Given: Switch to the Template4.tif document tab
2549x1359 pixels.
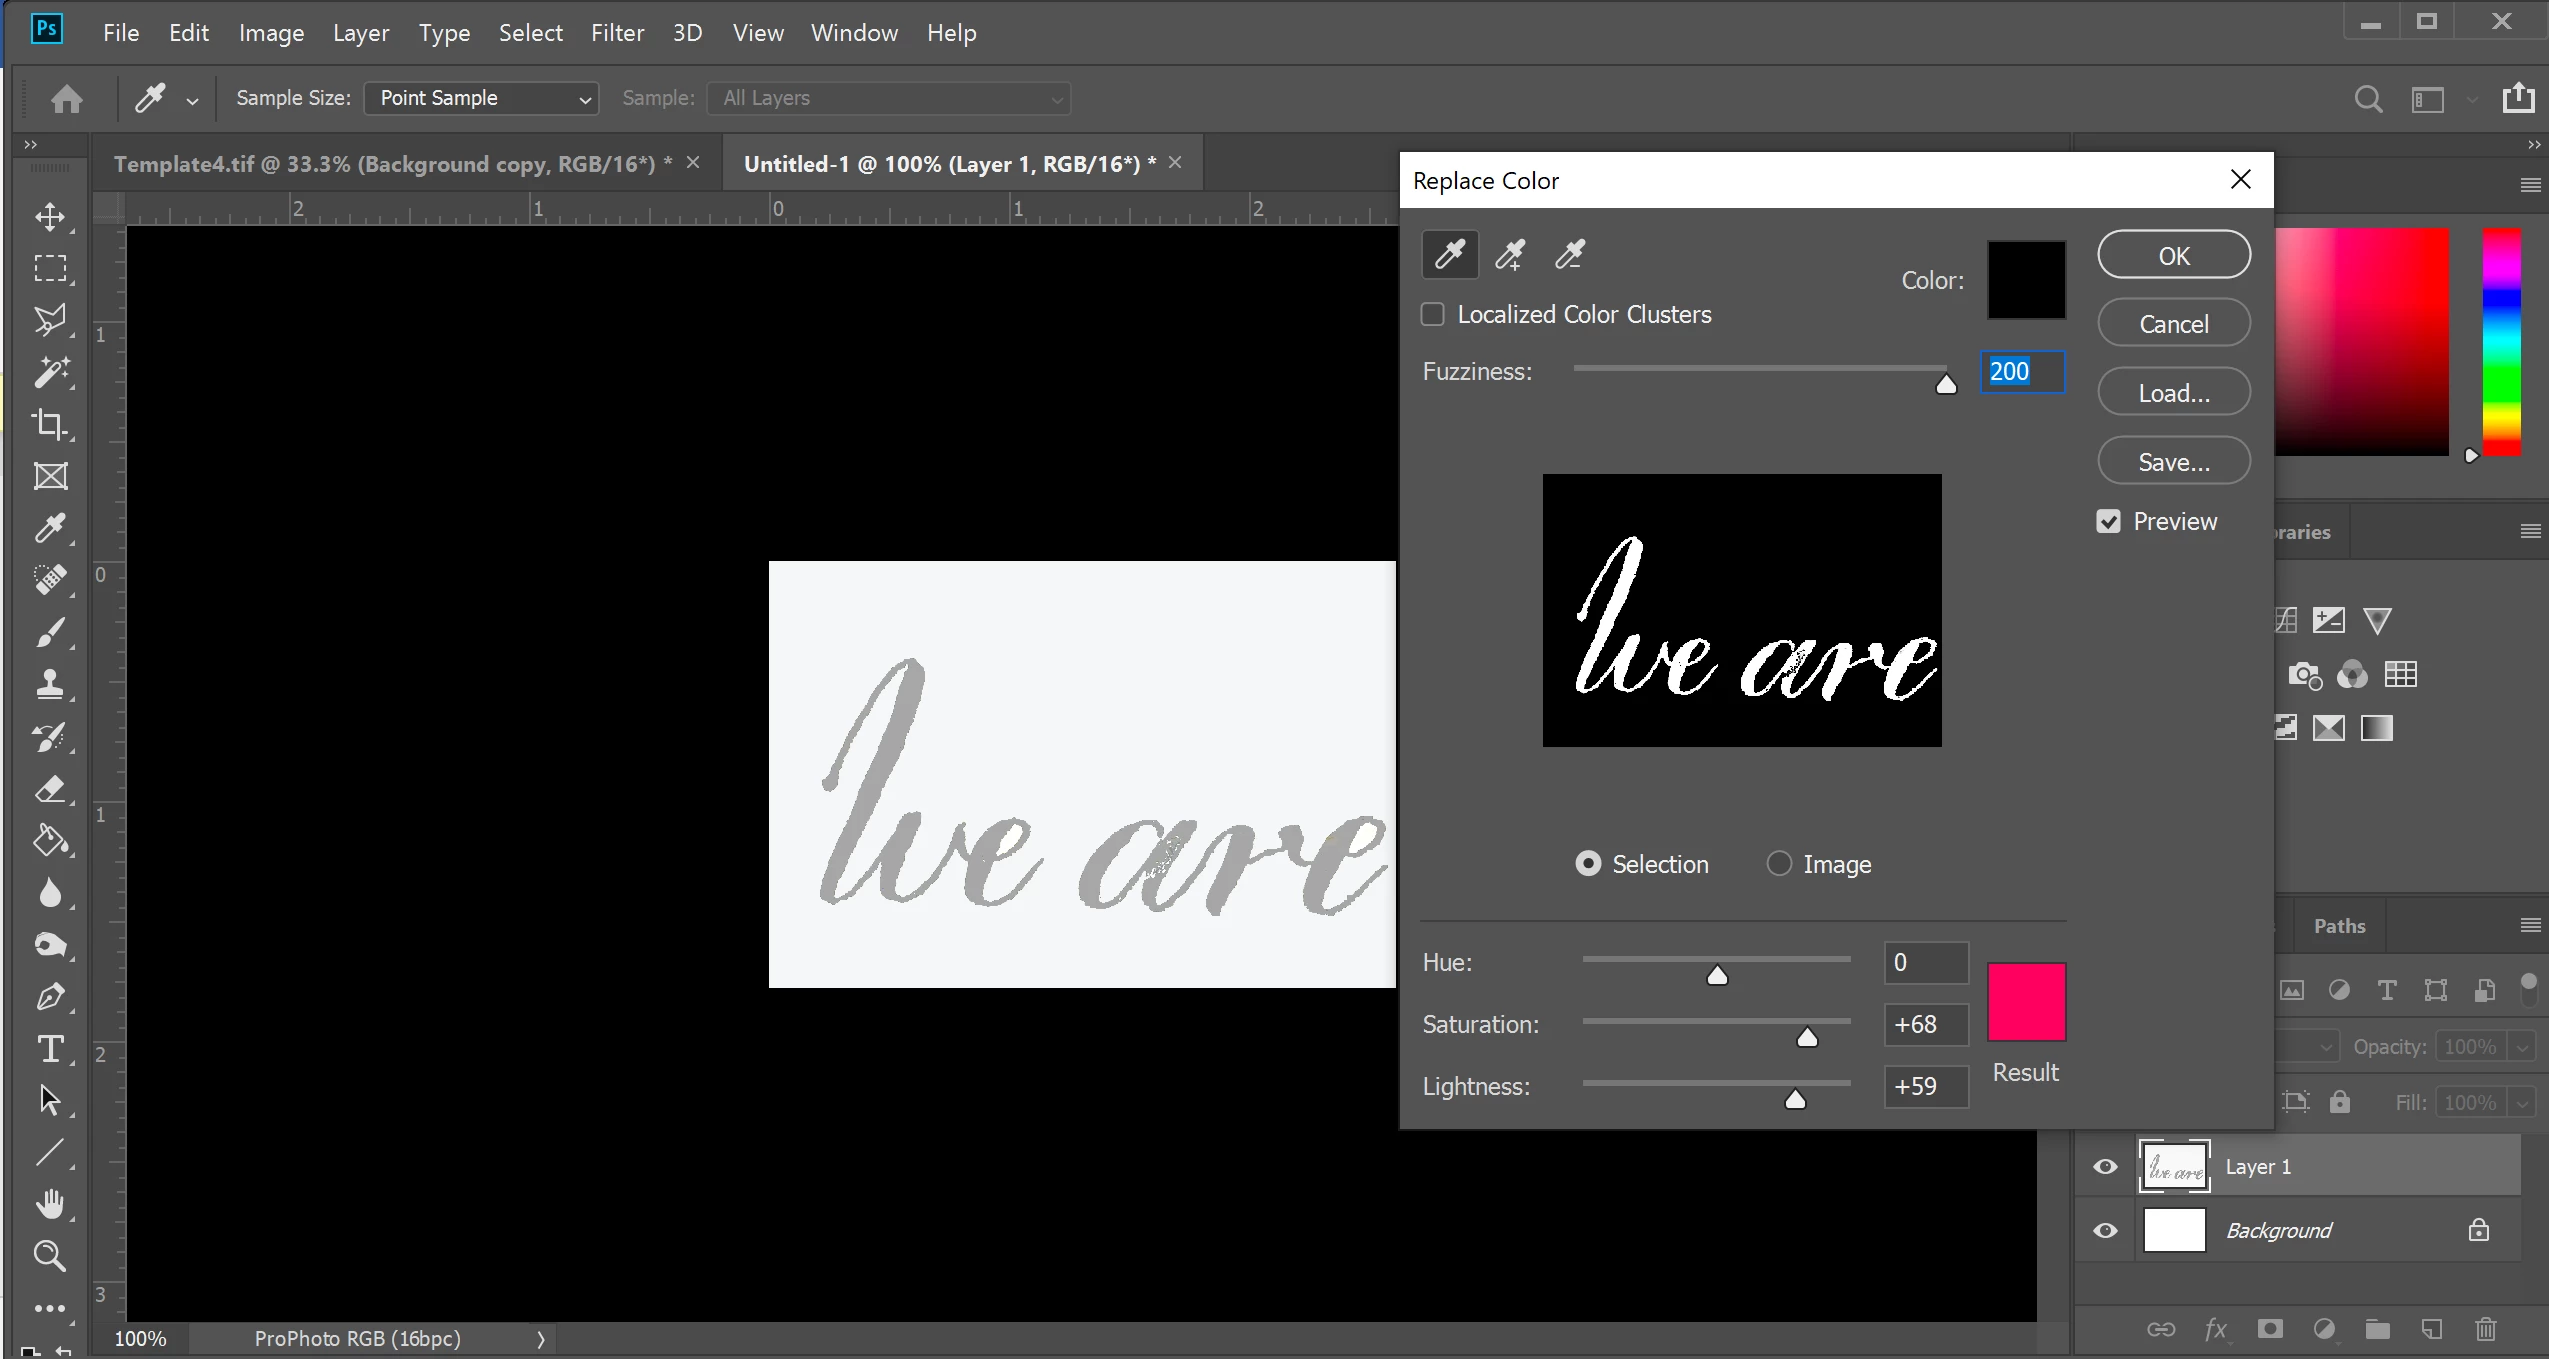Looking at the screenshot, I should 390,163.
